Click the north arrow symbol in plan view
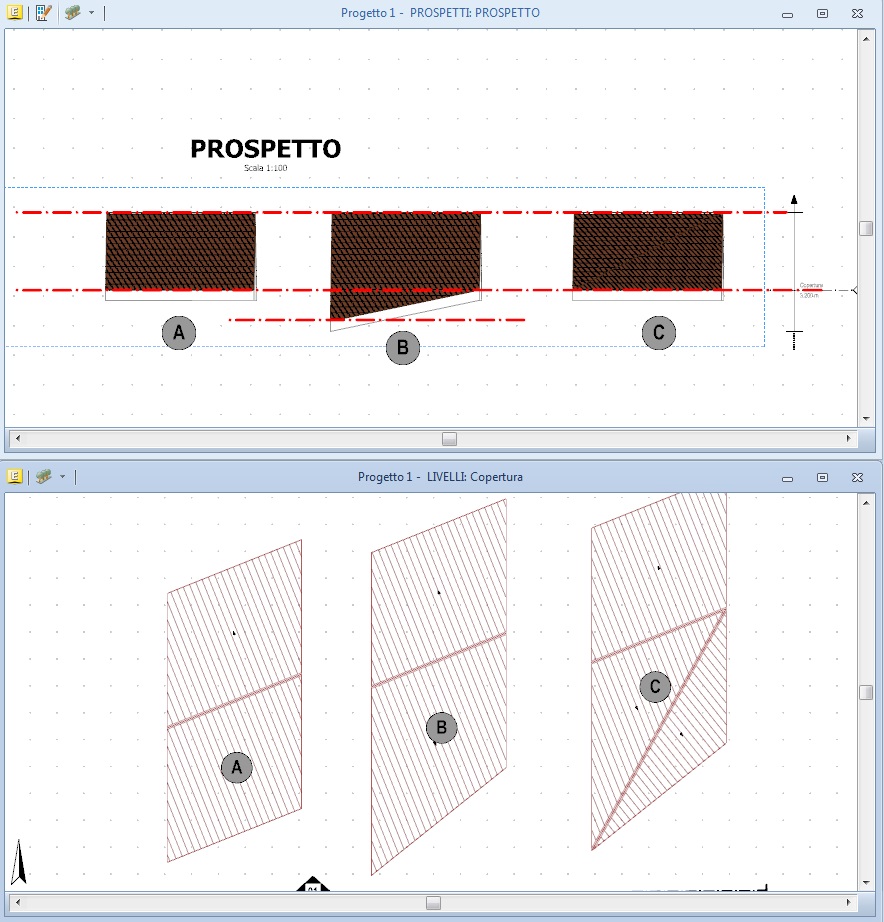The height and width of the screenshot is (922, 884). (18, 862)
